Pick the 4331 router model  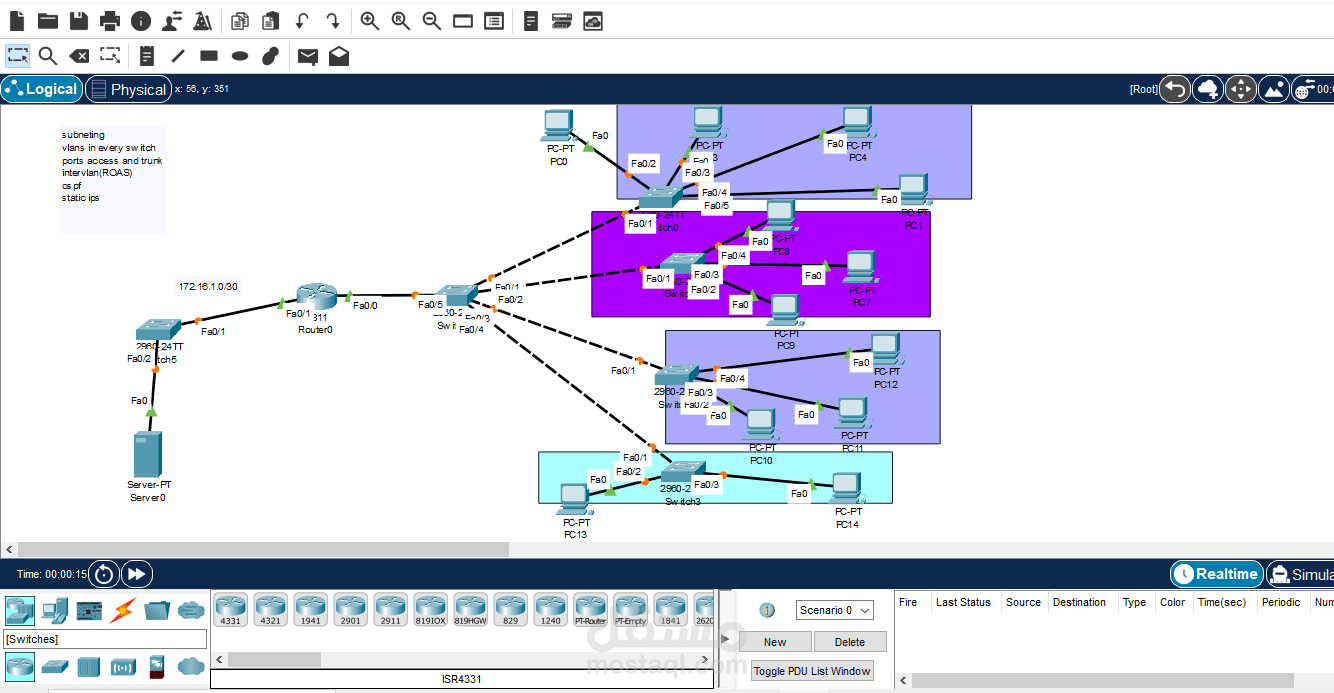(x=231, y=610)
